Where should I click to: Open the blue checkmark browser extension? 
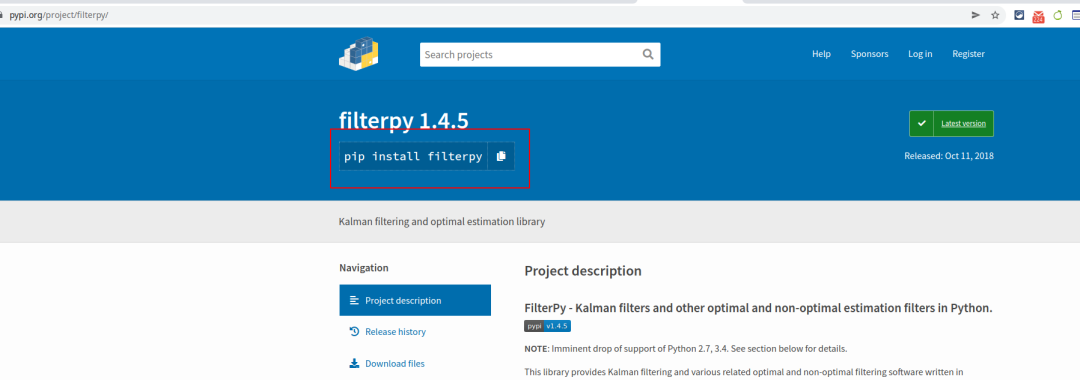[1019, 15]
